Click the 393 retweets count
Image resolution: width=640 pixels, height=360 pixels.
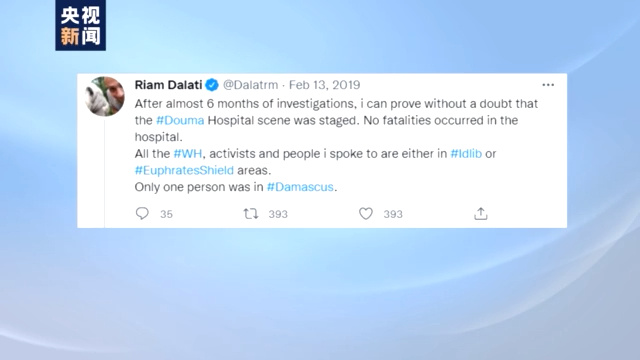coord(278,214)
